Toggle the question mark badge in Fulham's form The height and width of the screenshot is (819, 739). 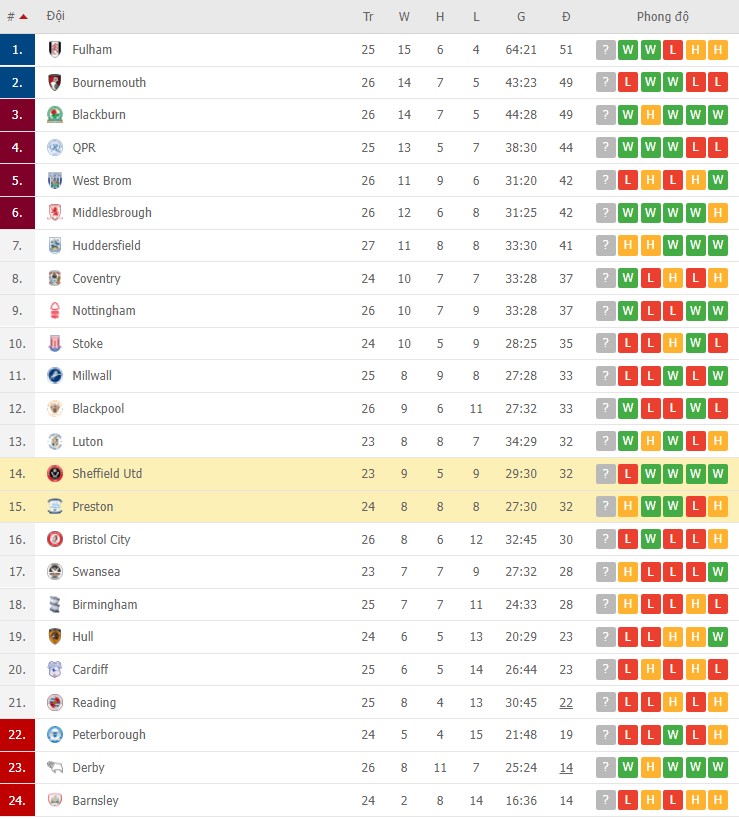coord(605,49)
